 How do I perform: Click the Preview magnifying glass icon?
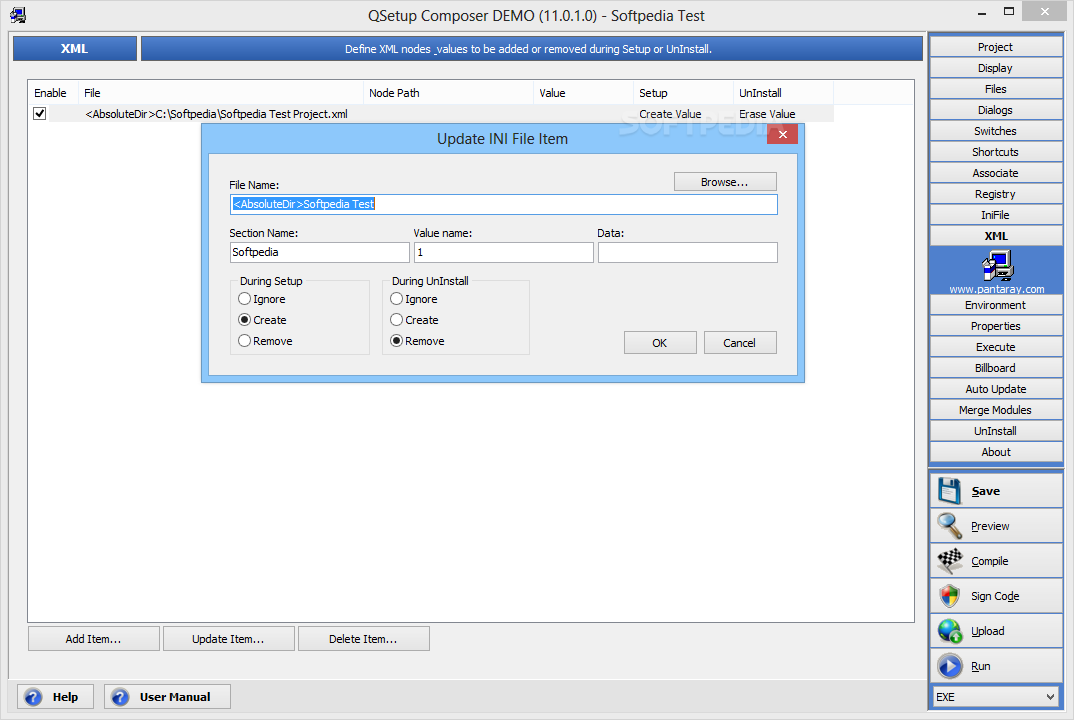949,525
